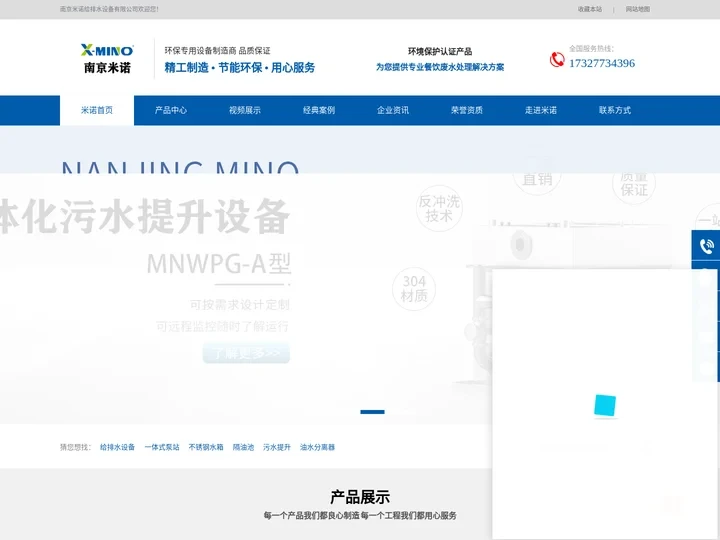This screenshot has height=540, width=720.
Task: Click the welcome text 南京米诺给排水设备有限公司欢迎您
Action: click(x=109, y=9)
